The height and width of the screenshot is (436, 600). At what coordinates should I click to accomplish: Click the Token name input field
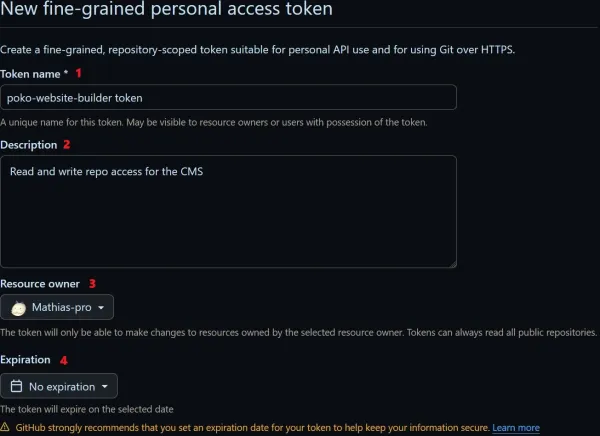point(228,97)
